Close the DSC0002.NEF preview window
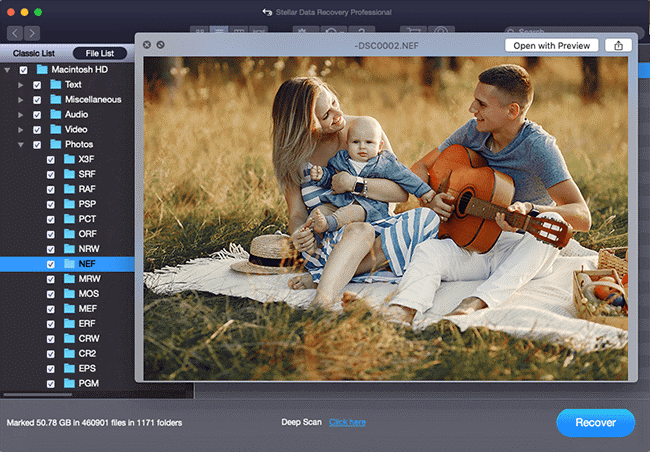Image resolution: width=650 pixels, height=452 pixels. [x=148, y=45]
